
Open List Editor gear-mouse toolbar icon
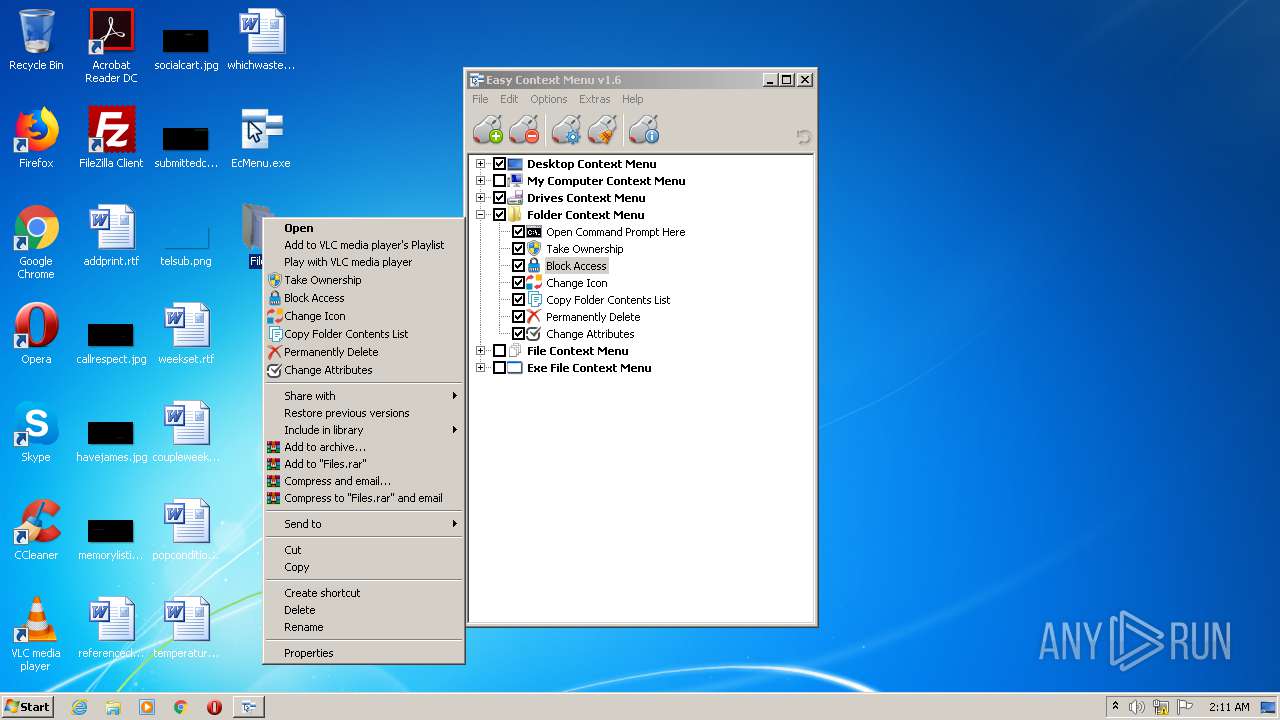566,130
